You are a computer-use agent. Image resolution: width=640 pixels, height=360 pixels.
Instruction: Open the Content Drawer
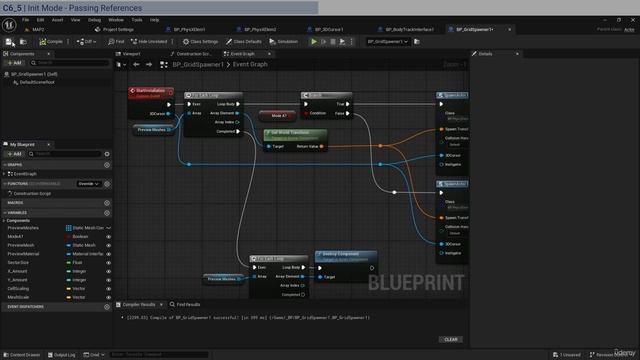coord(22,355)
